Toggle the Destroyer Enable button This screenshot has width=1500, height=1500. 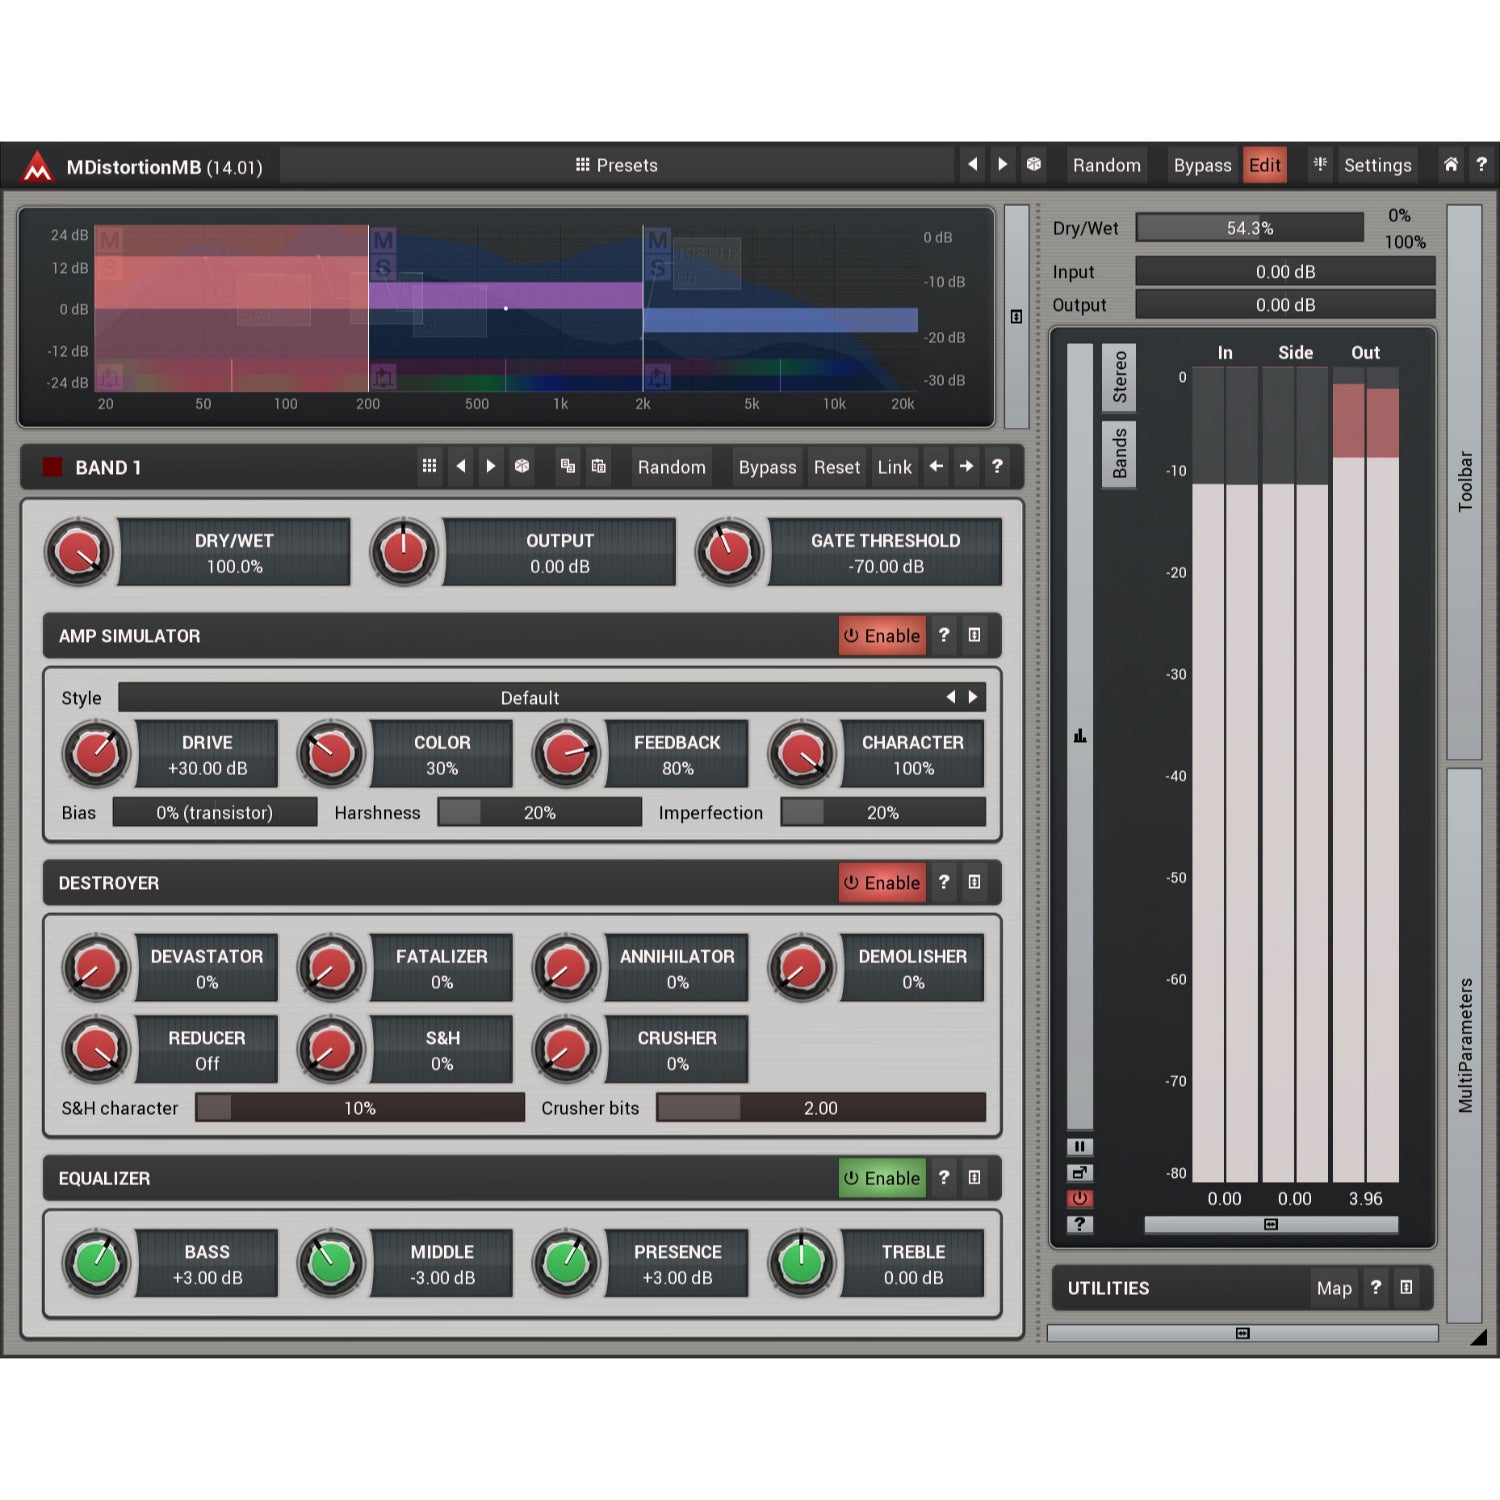click(882, 883)
